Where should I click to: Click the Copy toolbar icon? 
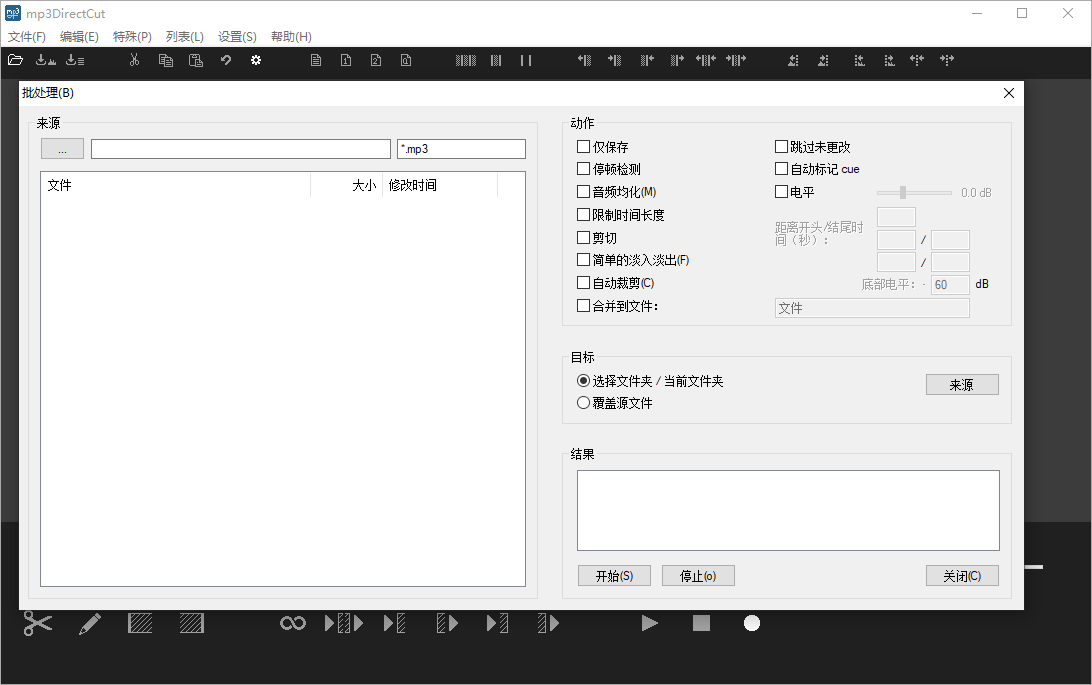166,60
